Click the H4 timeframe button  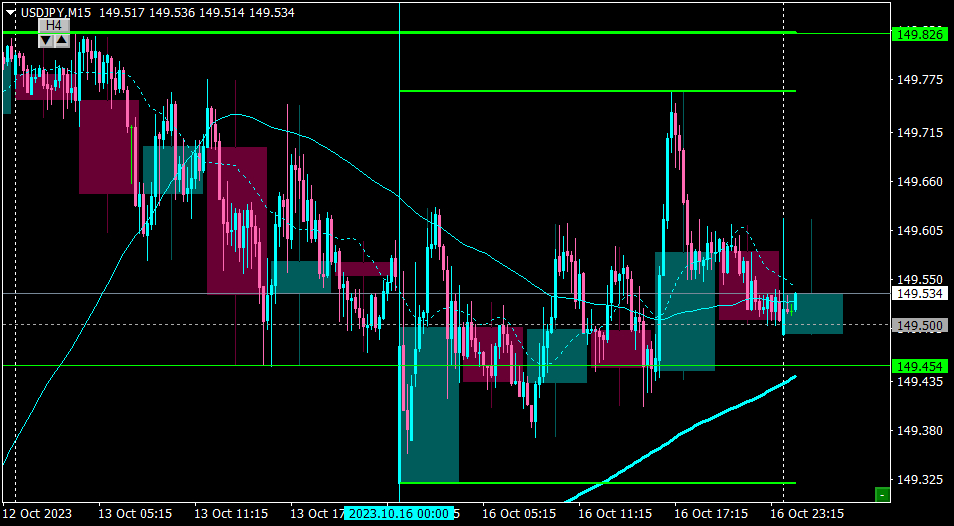54,26
